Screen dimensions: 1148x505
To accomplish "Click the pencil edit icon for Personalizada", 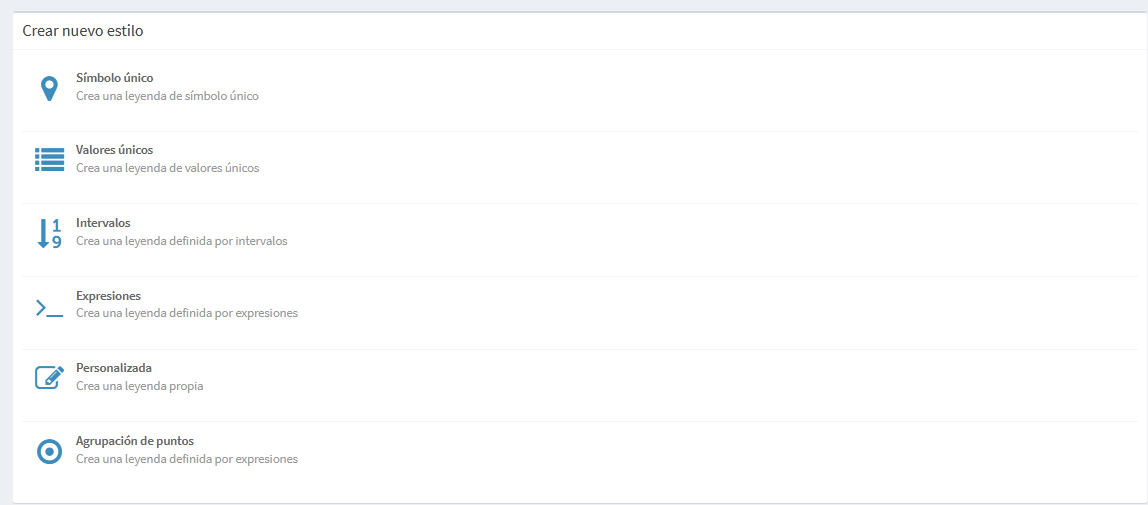I will click(50, 377).
